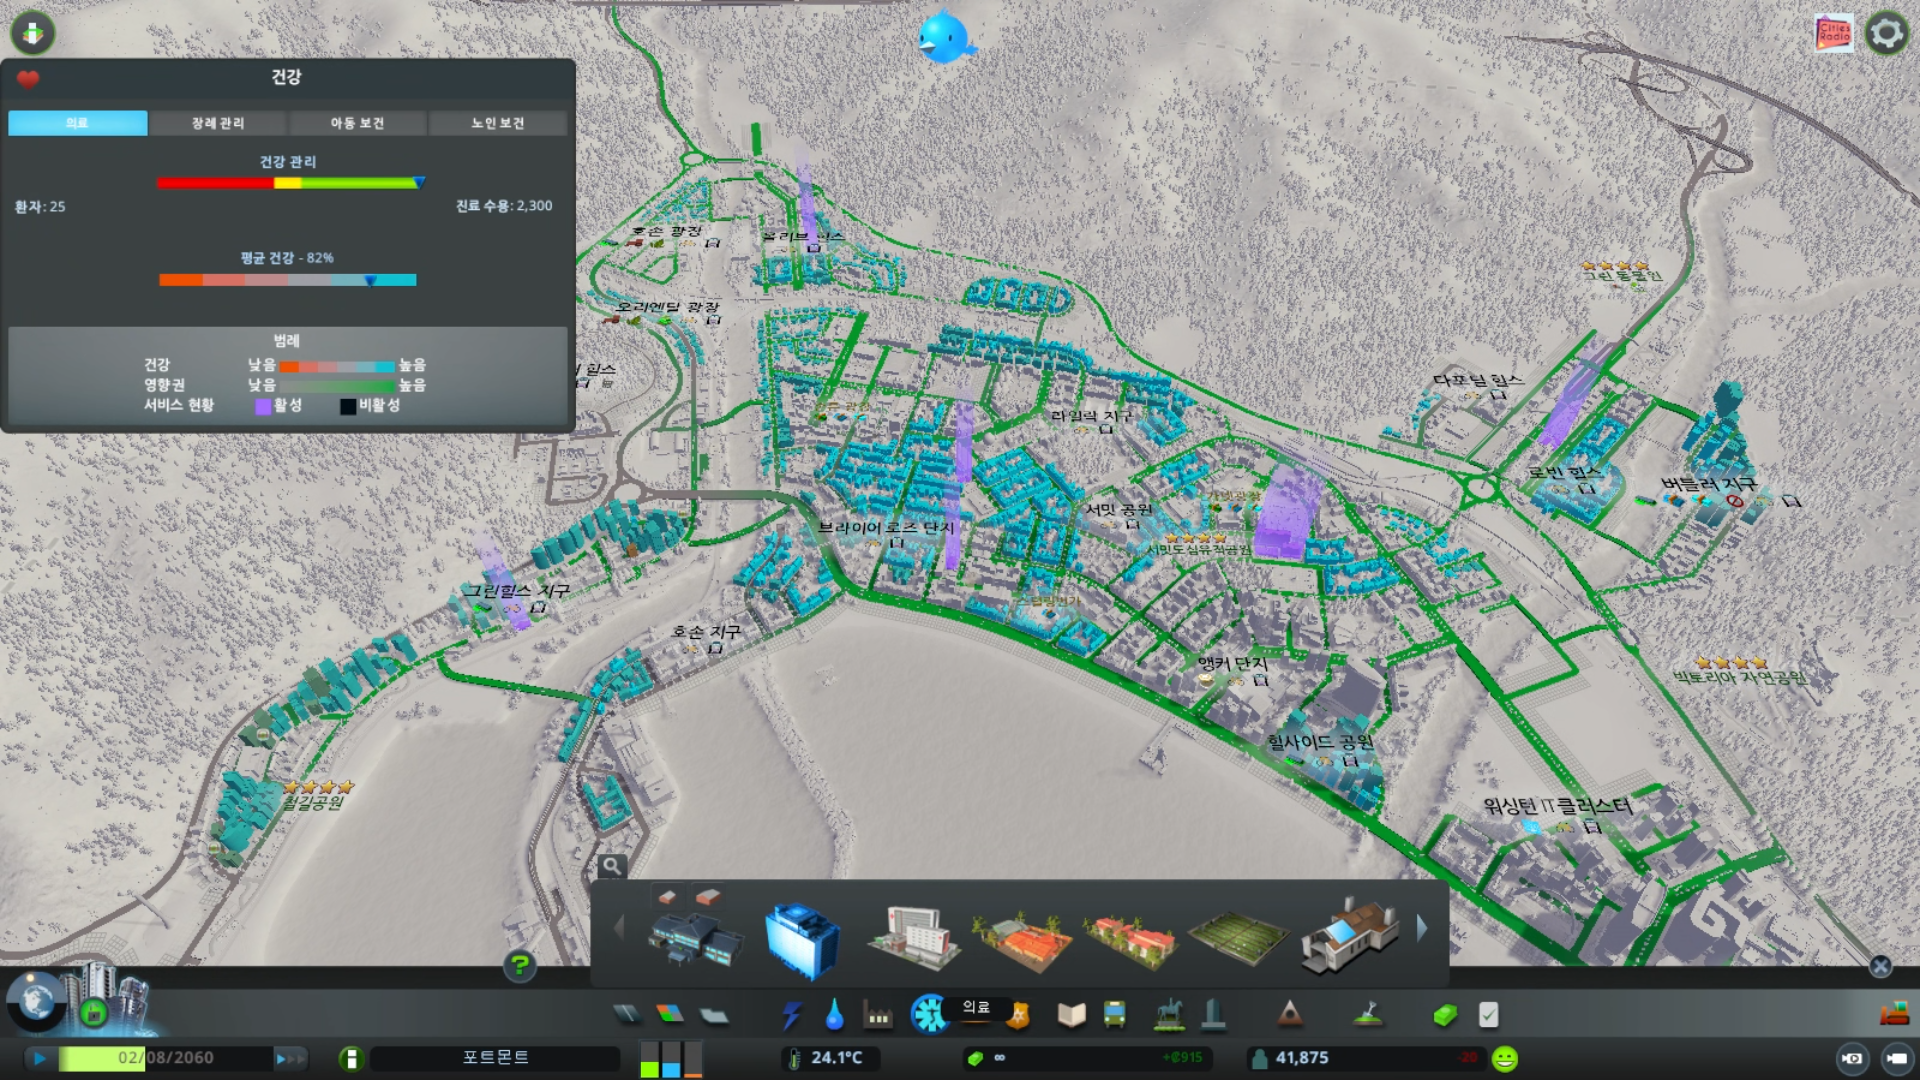This screenshot has width=1920, height=1080.
Task: Open the economy money icon
Action: click(1444, 1015)
